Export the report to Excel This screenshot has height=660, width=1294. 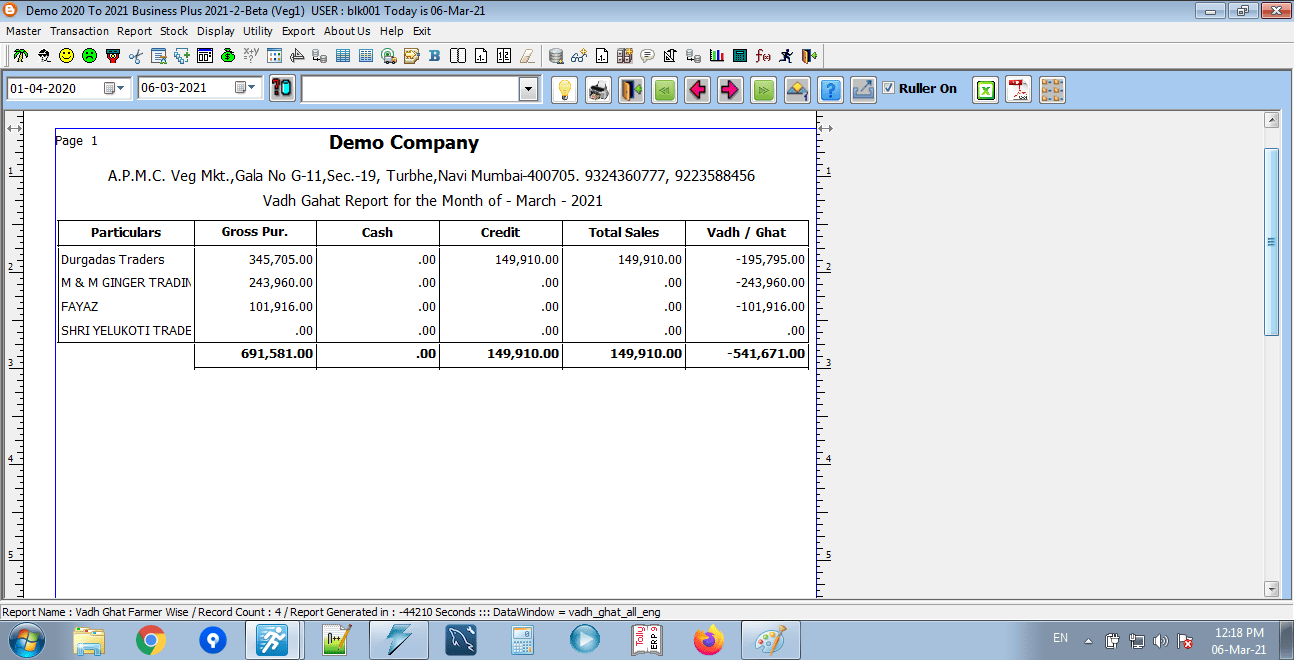click(x=986, y=90)
